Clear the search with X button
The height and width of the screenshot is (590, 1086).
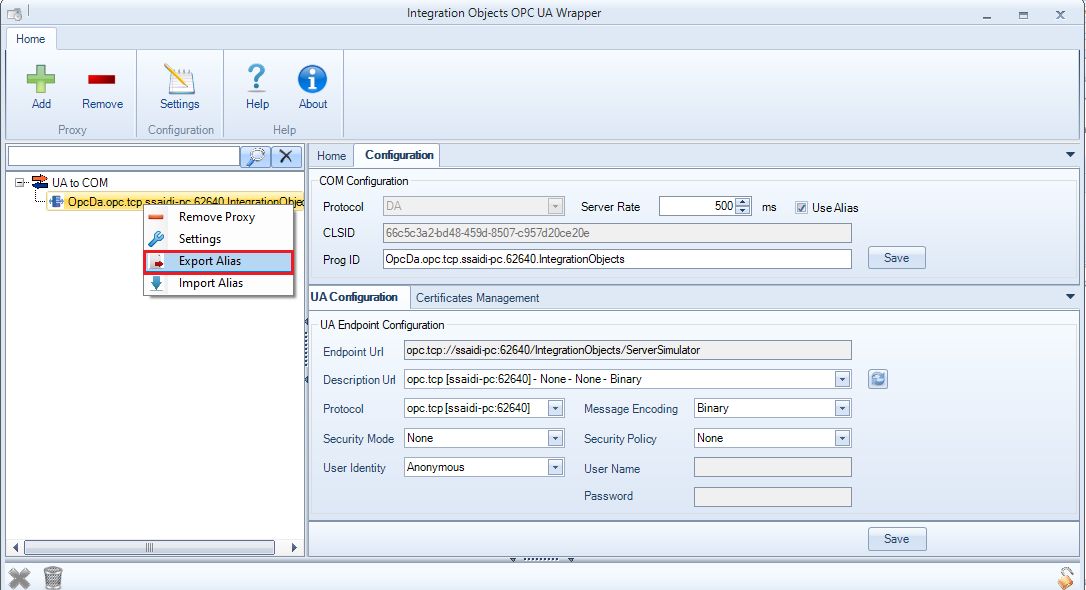pos(286,157)
